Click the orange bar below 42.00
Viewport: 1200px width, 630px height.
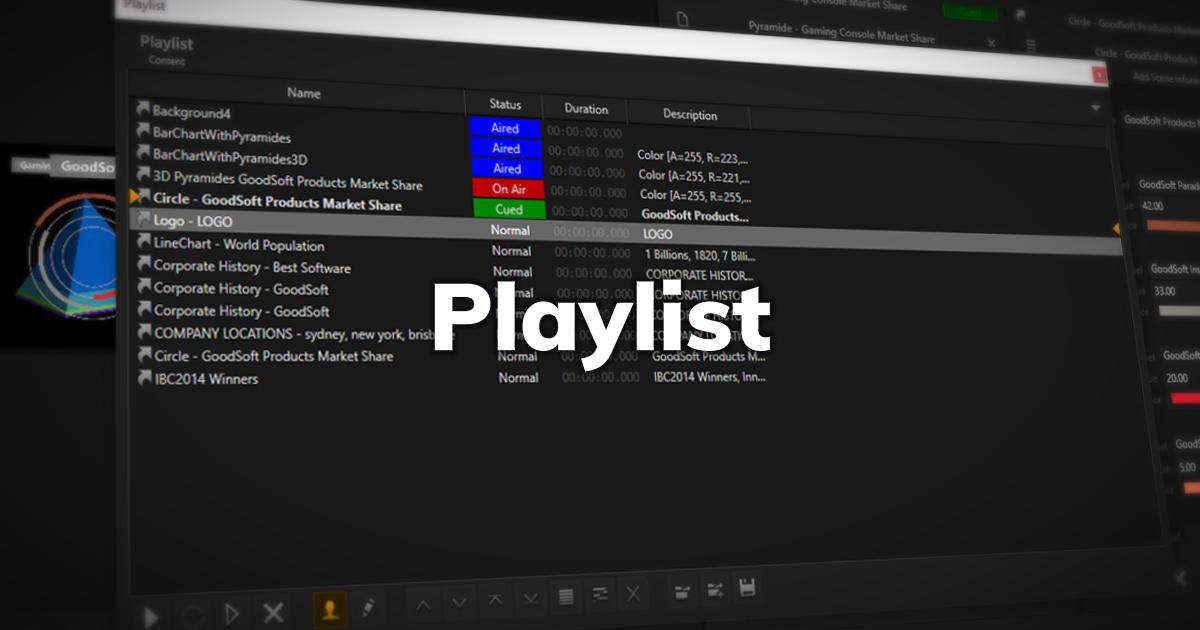click(x=1172, y=225)
